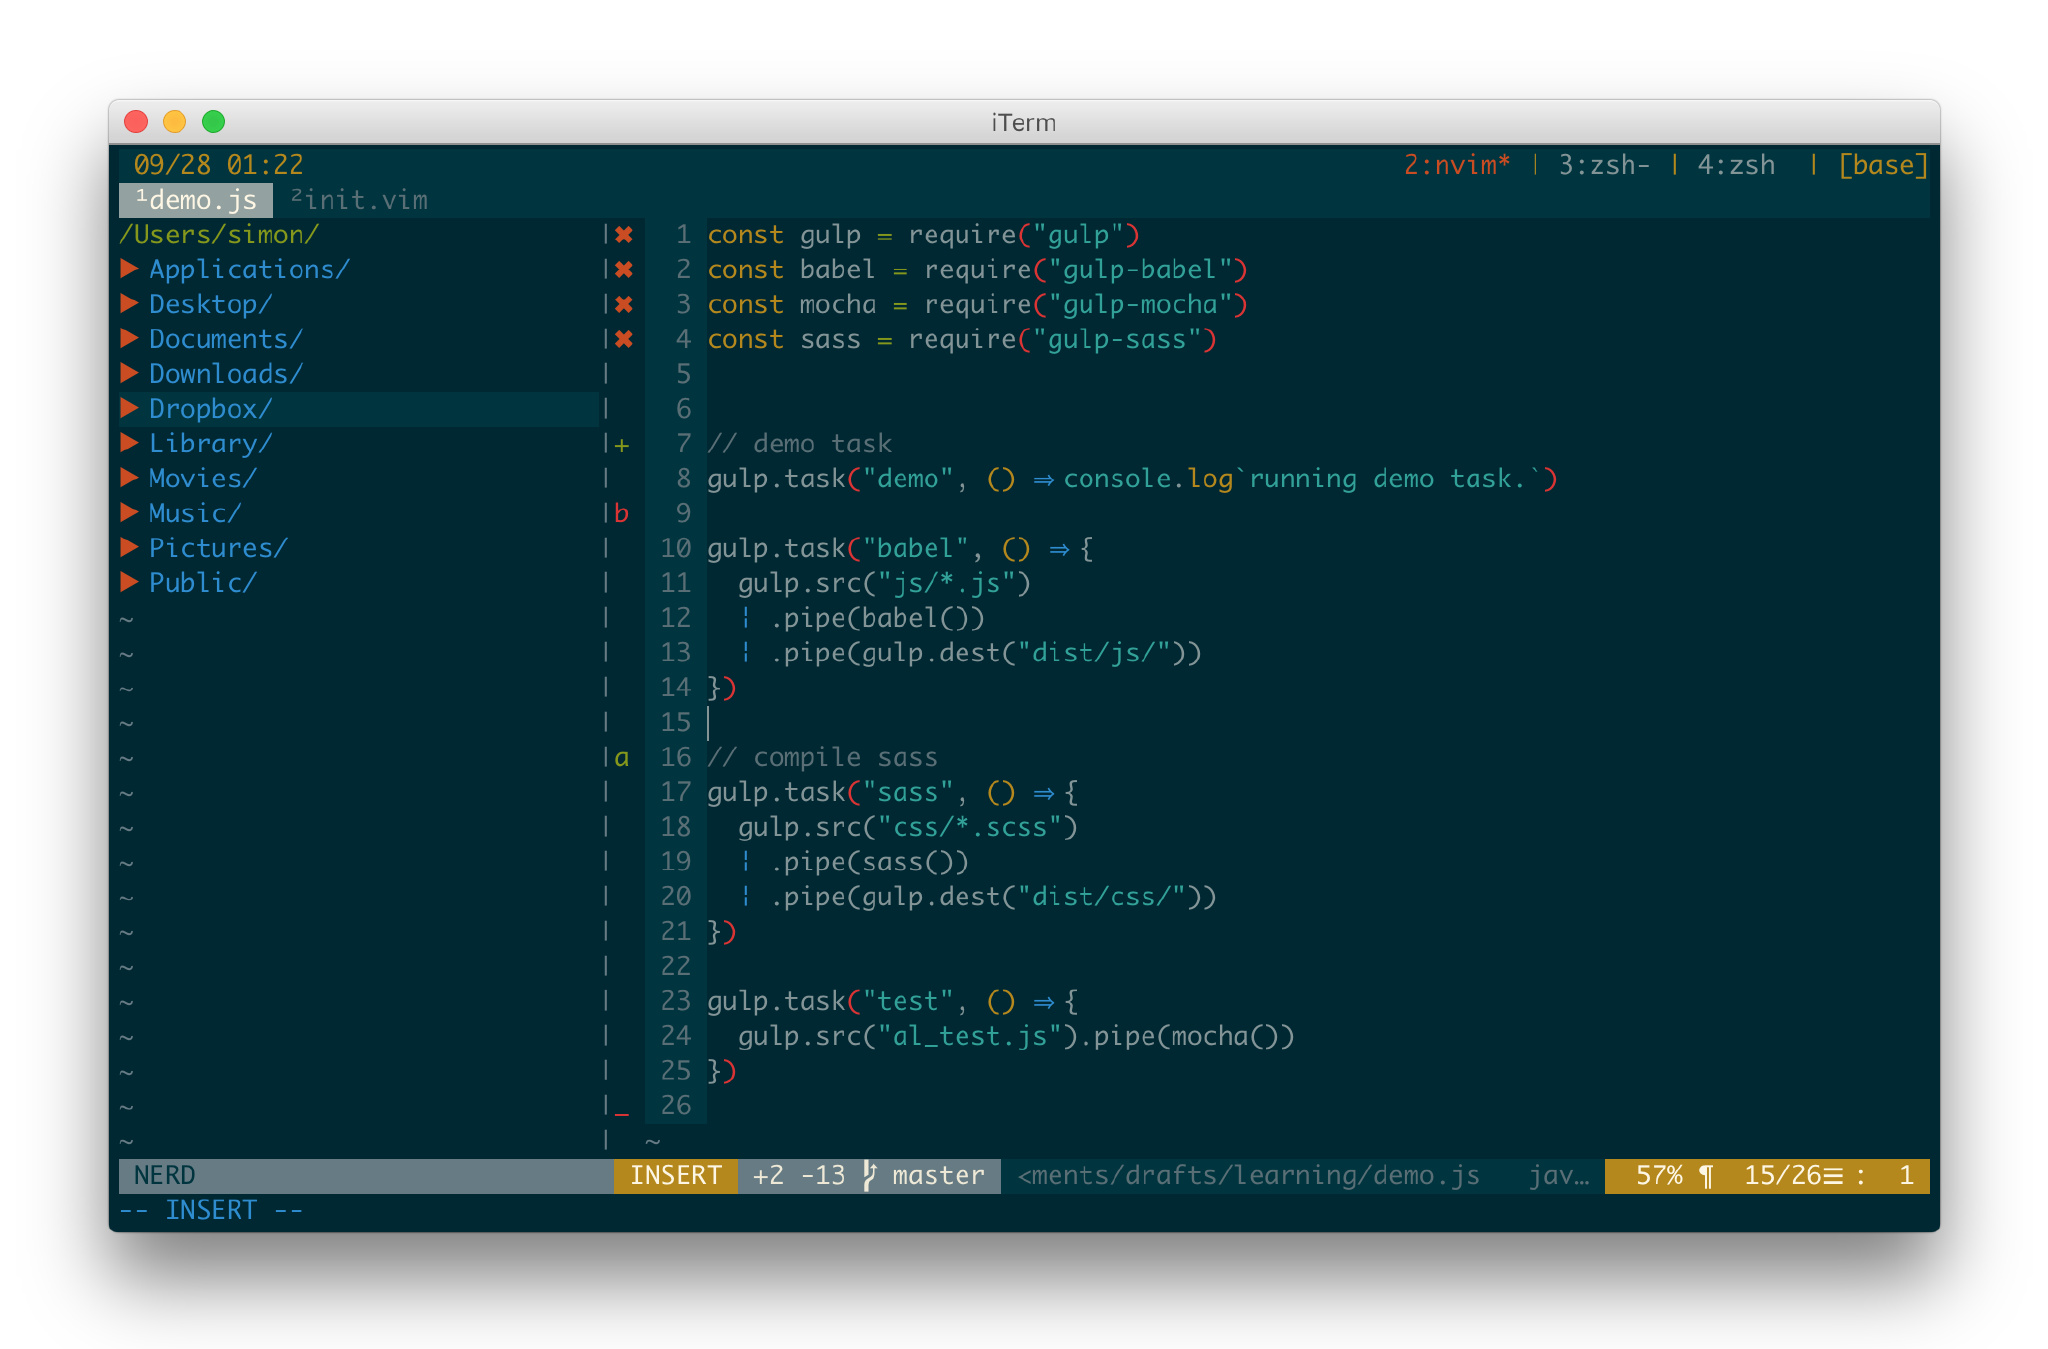Expand the Library folder arrow
Viewport: 2048px width, 1349px height.
click(129, 443)
